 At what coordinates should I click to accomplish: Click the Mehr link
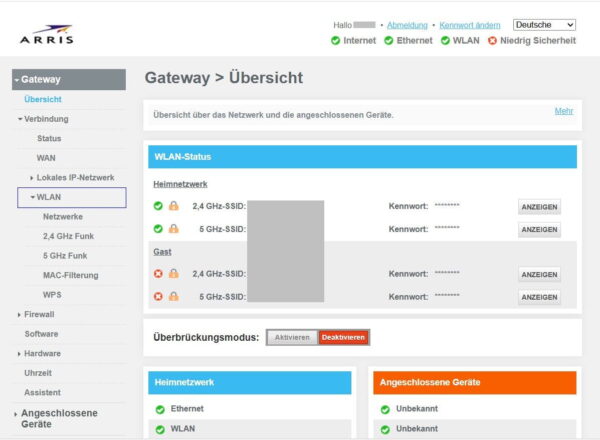point(564,111)
